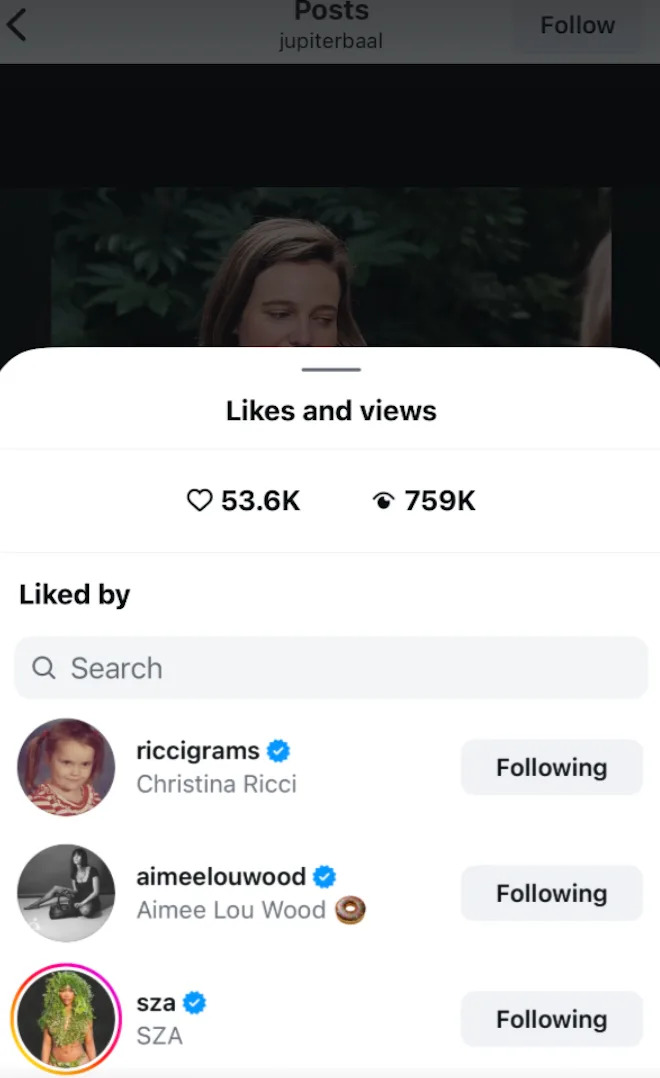Toggle Following for sza

pyautogui.click(x=551, y=1019)
